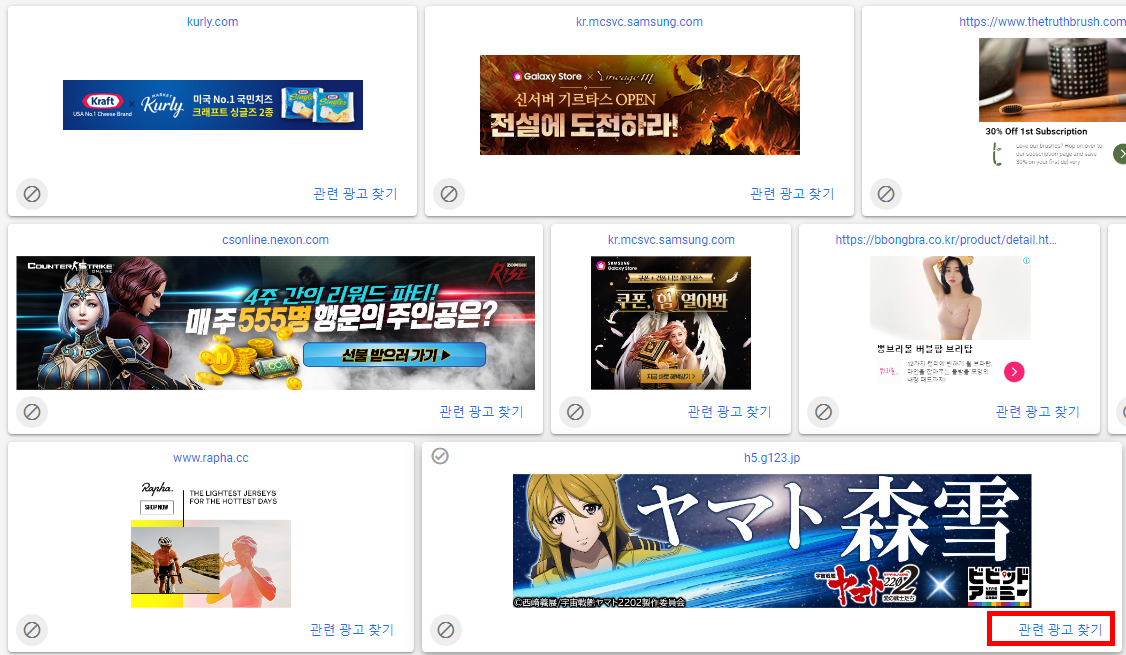Find related ads for www.rapha.cc card
Screen dimensions: 1126x655
point(352,630)
